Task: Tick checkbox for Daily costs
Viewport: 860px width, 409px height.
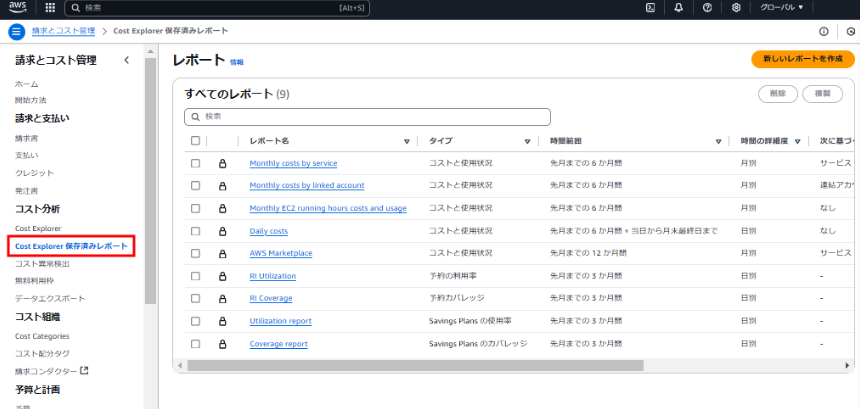Action: 195,231
